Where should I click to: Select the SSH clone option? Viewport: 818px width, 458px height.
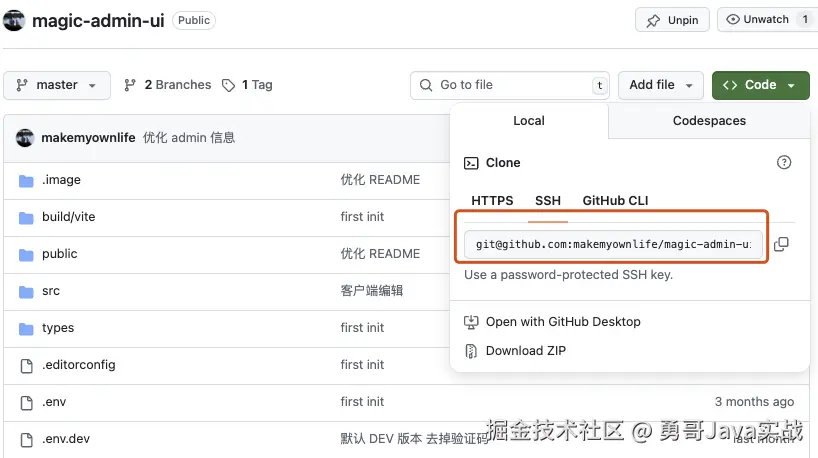point(548,201)
